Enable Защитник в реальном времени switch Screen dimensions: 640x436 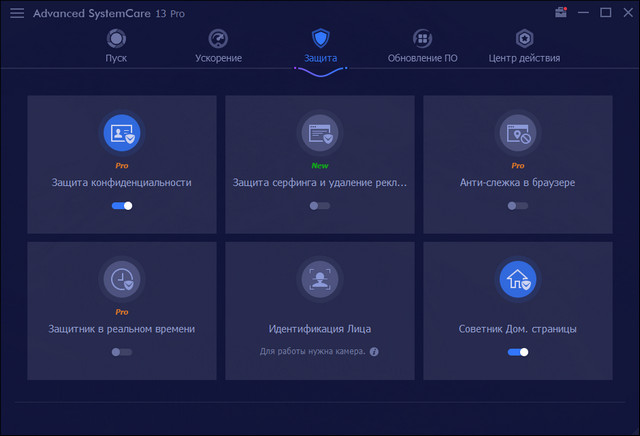[122, 352]
